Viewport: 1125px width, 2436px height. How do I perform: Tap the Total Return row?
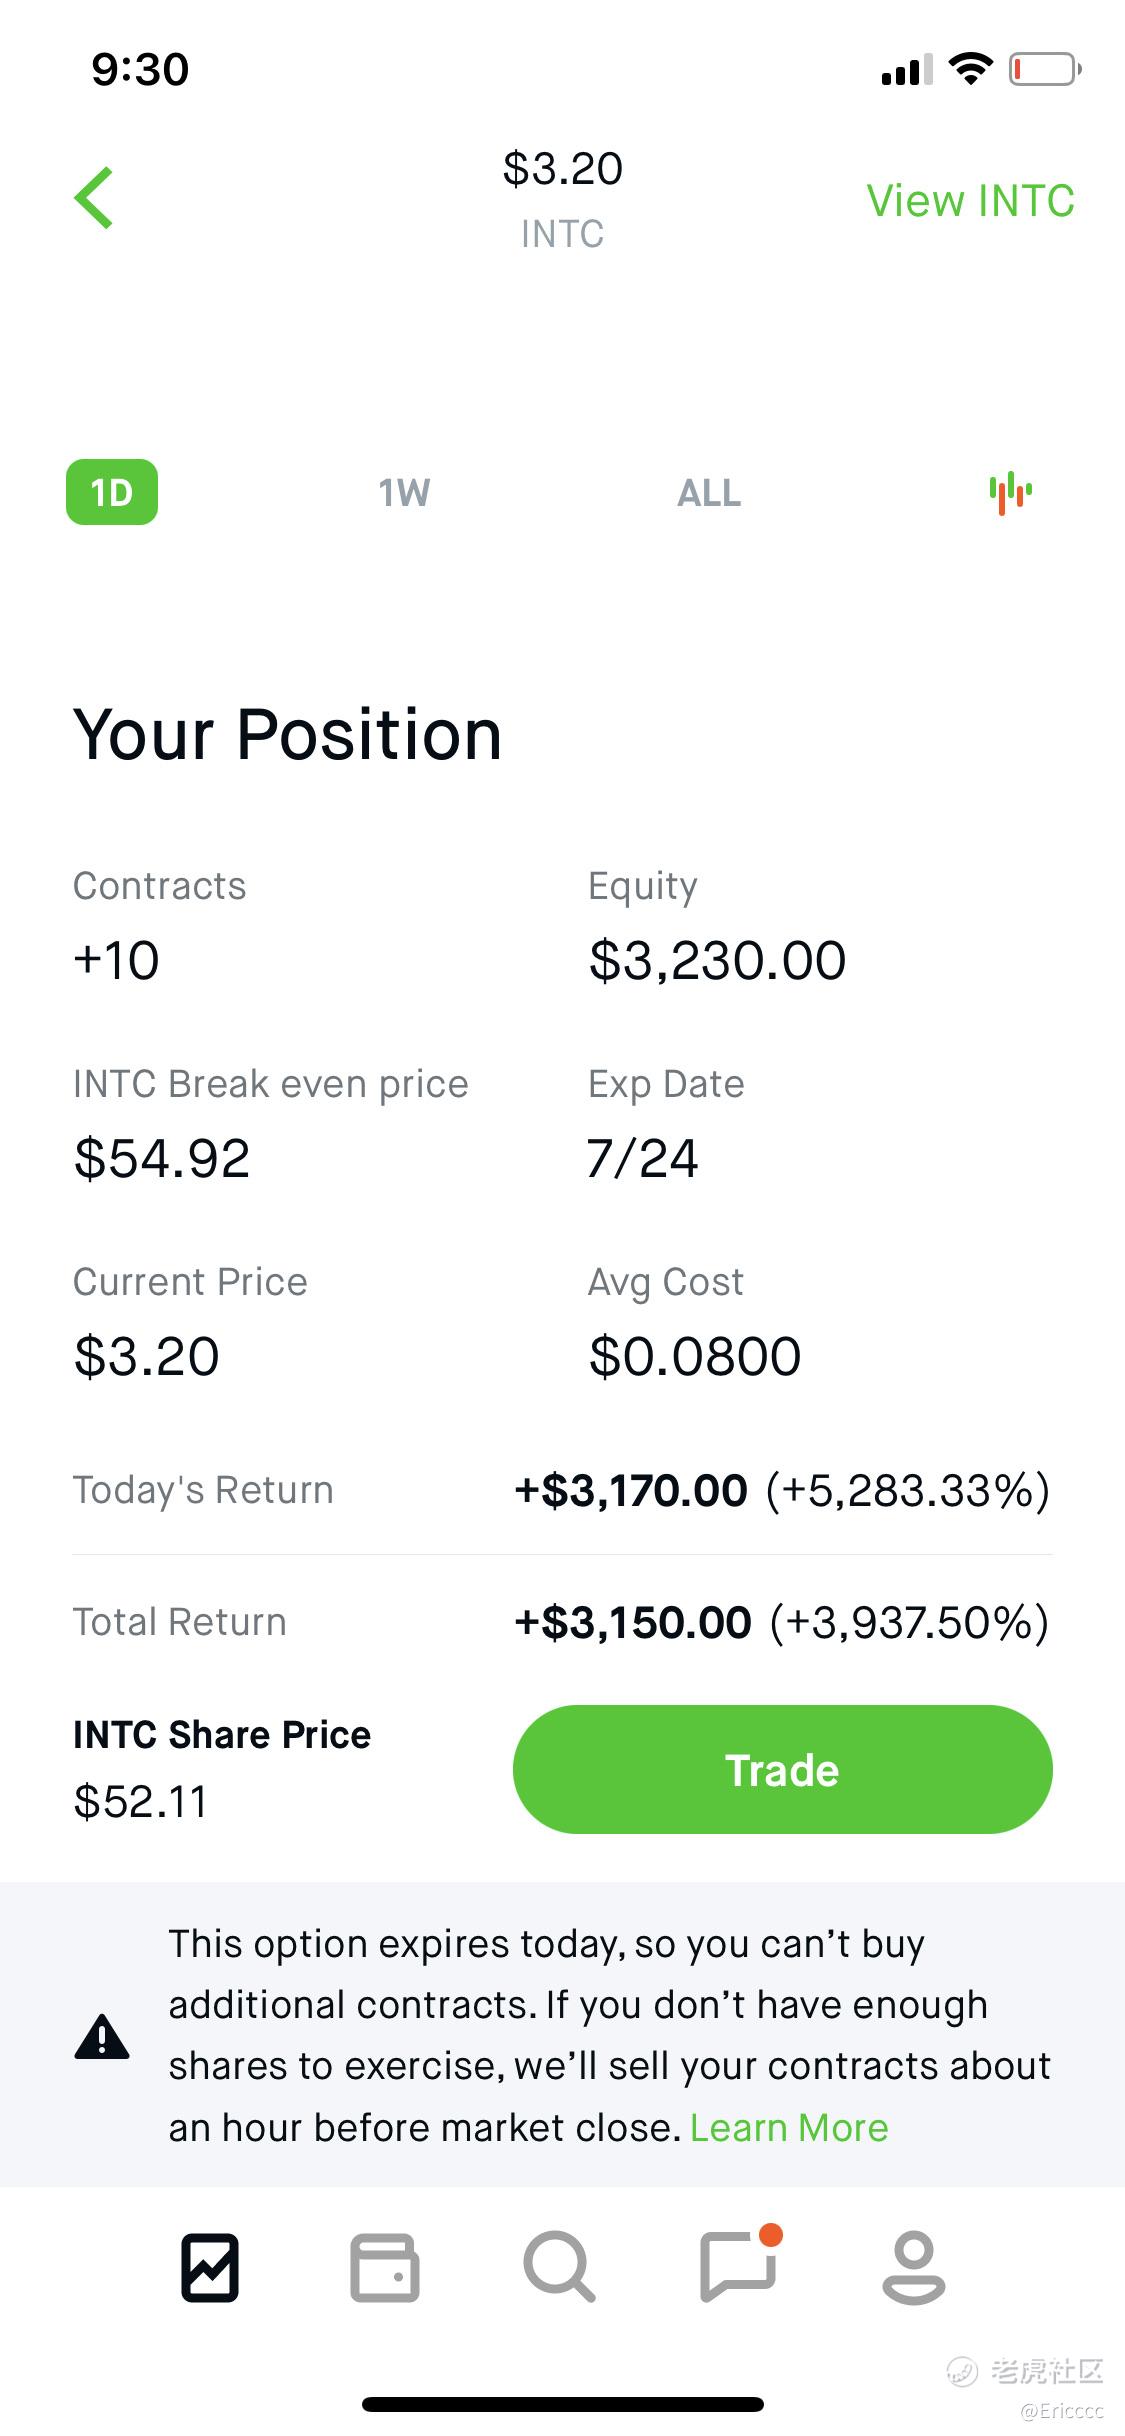tap(562, 1622)
